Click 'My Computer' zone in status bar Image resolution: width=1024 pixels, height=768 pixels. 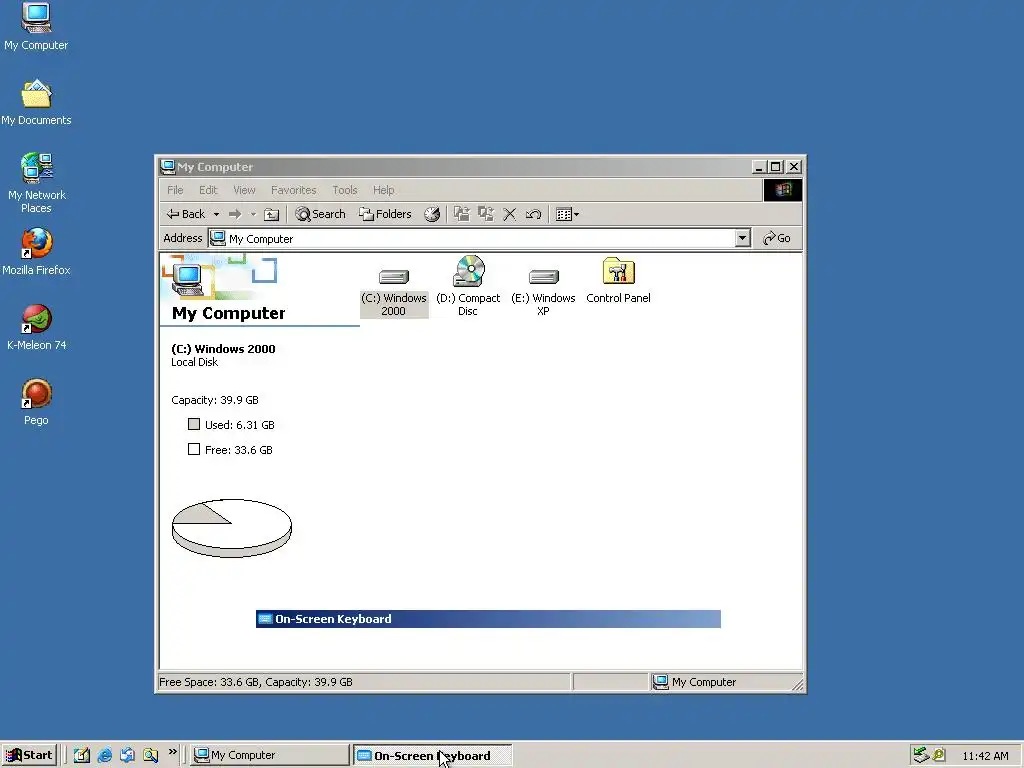(725, 682)
